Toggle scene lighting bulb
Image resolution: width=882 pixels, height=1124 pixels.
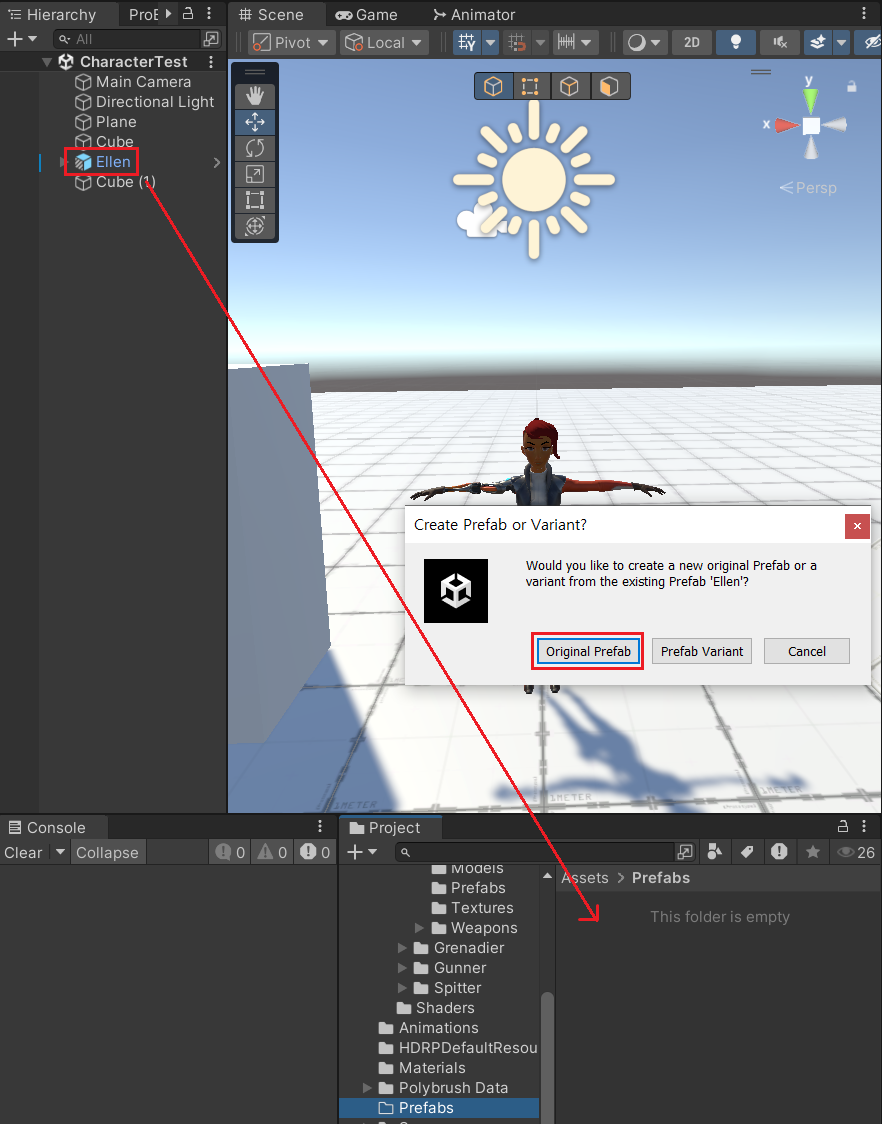coord(735,43)
